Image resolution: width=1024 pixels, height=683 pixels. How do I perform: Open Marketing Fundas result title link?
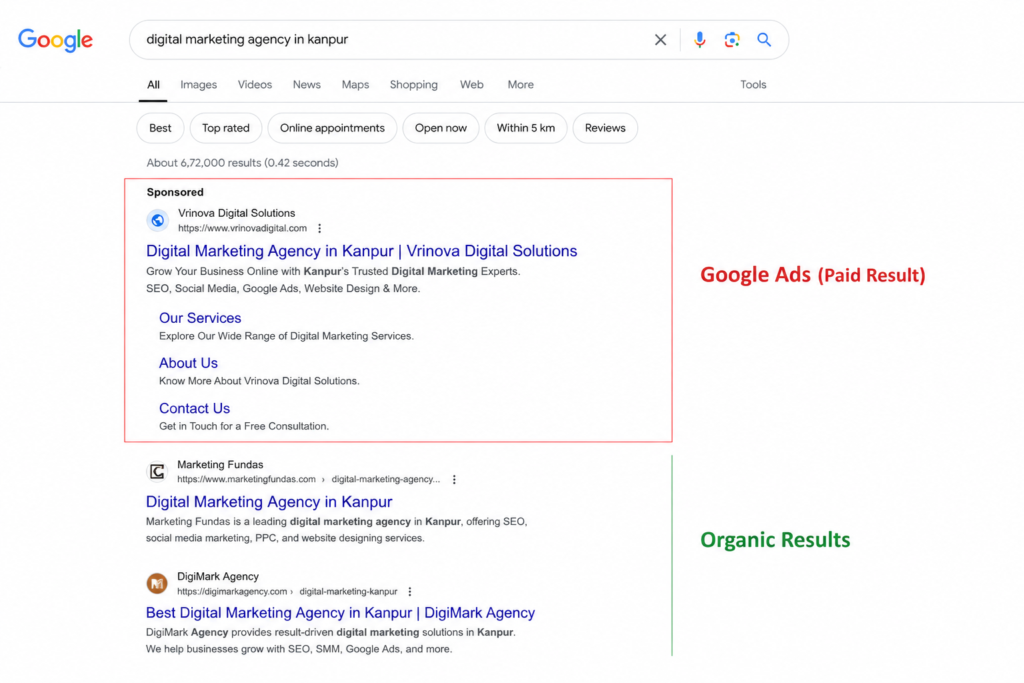click(x=268, y=502)
